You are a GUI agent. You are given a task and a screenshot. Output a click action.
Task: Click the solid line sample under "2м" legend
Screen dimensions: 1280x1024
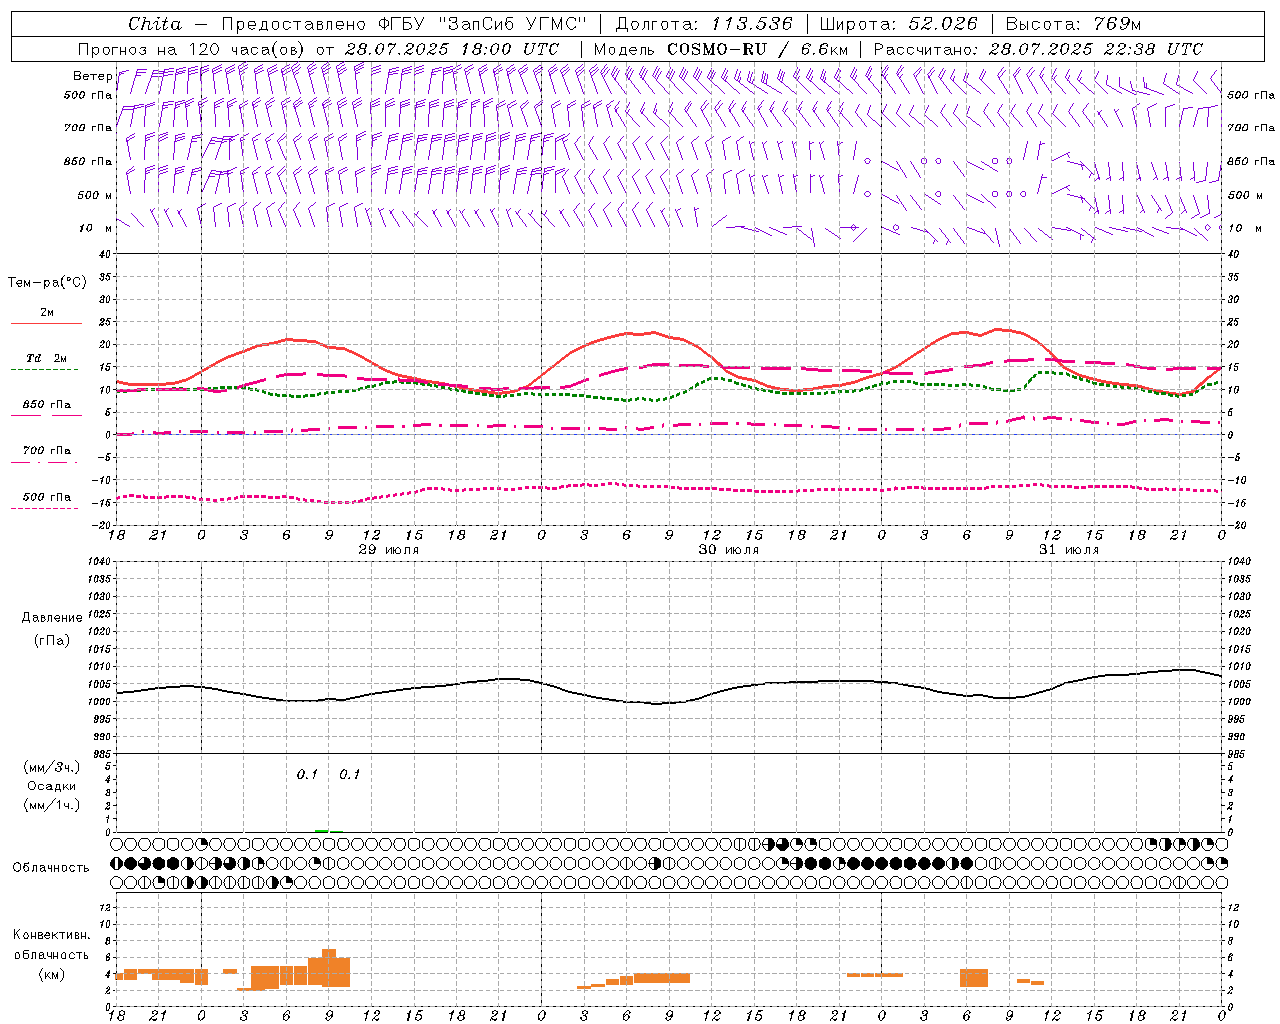coord(46,324)
